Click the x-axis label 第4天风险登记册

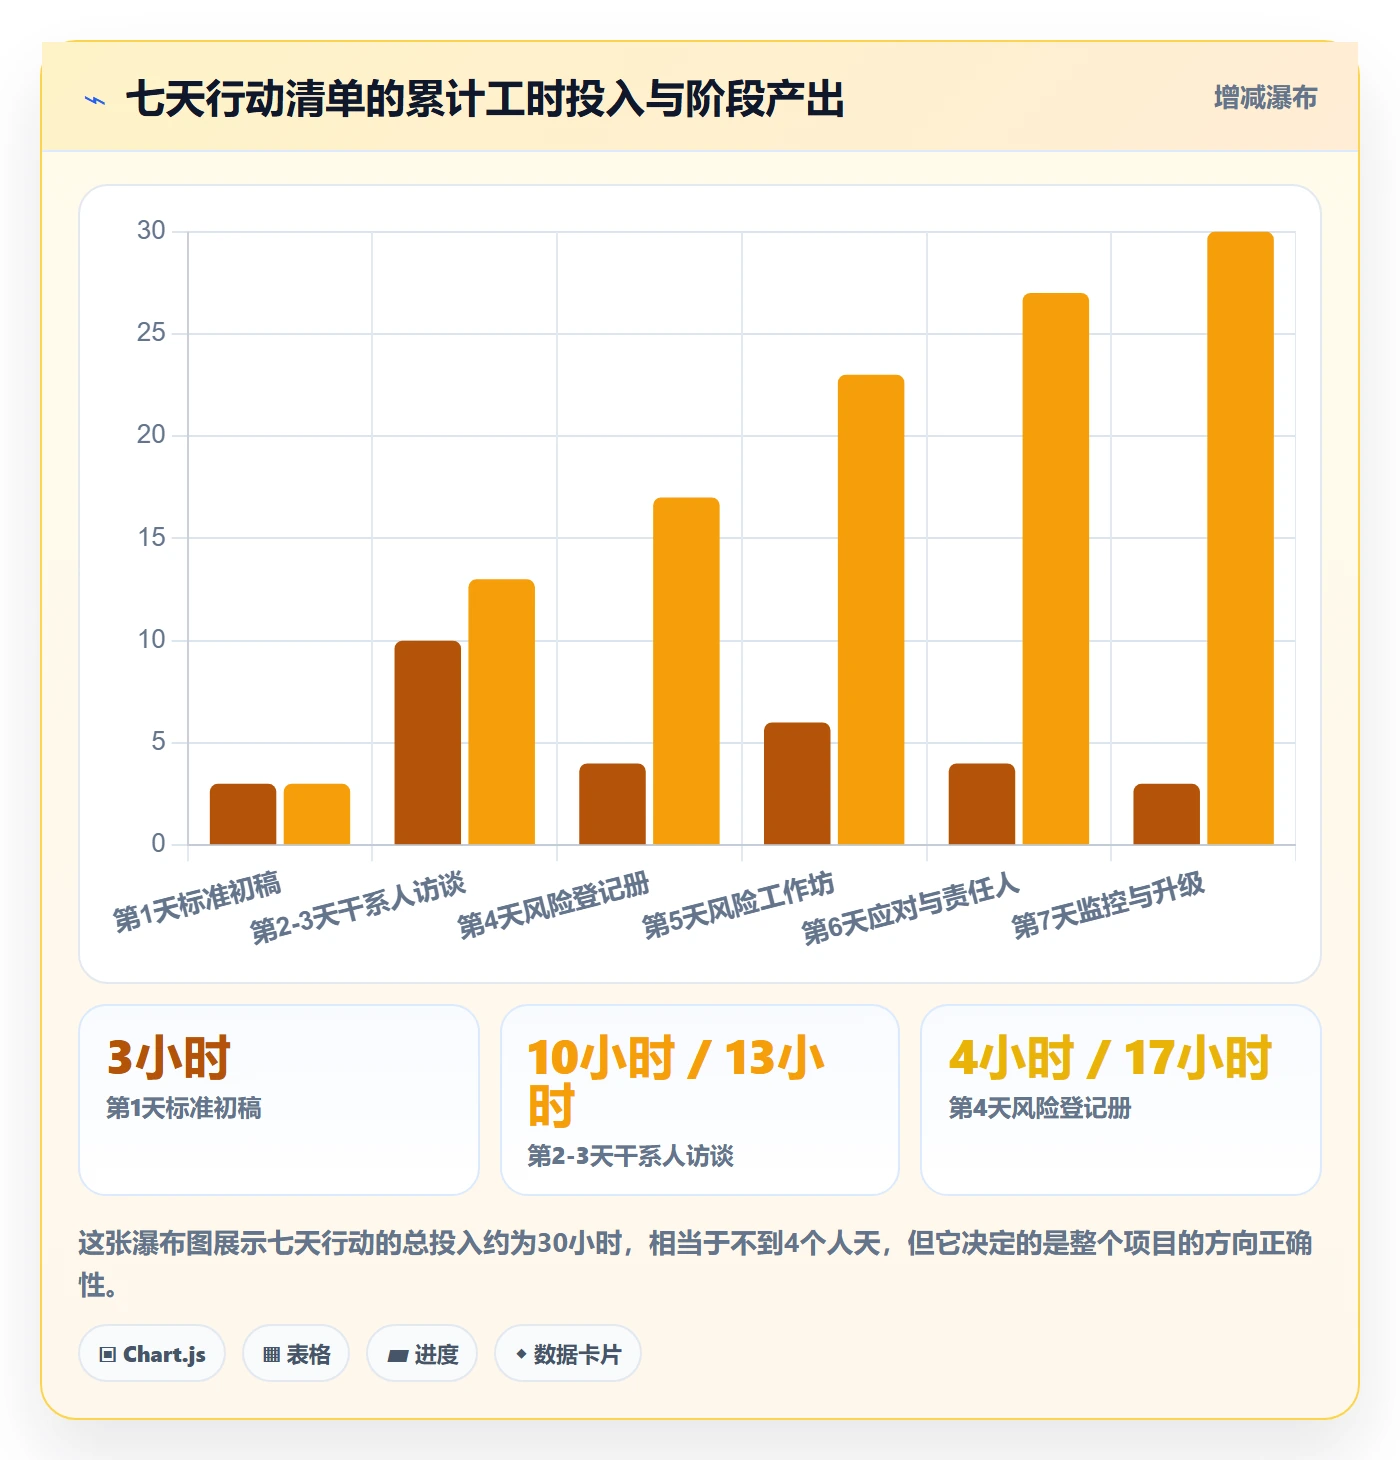tap(554, 905)
